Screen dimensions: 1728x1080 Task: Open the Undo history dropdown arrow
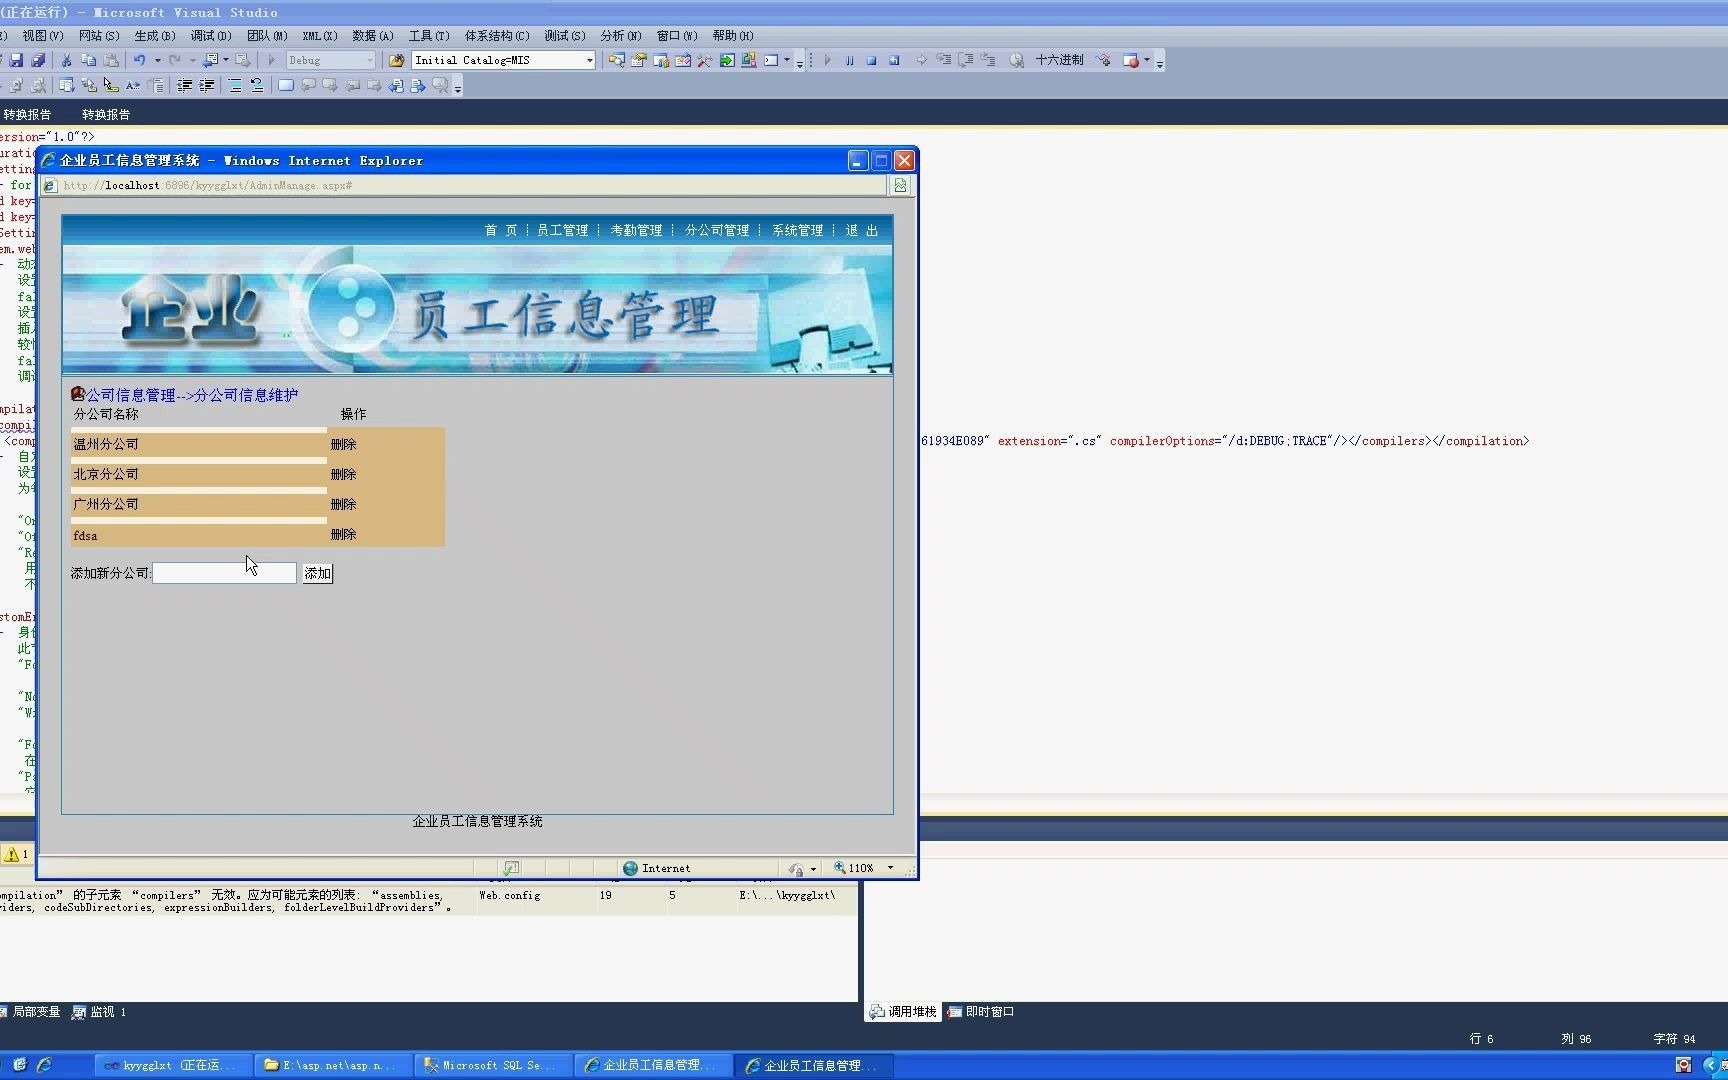point(157,60)
